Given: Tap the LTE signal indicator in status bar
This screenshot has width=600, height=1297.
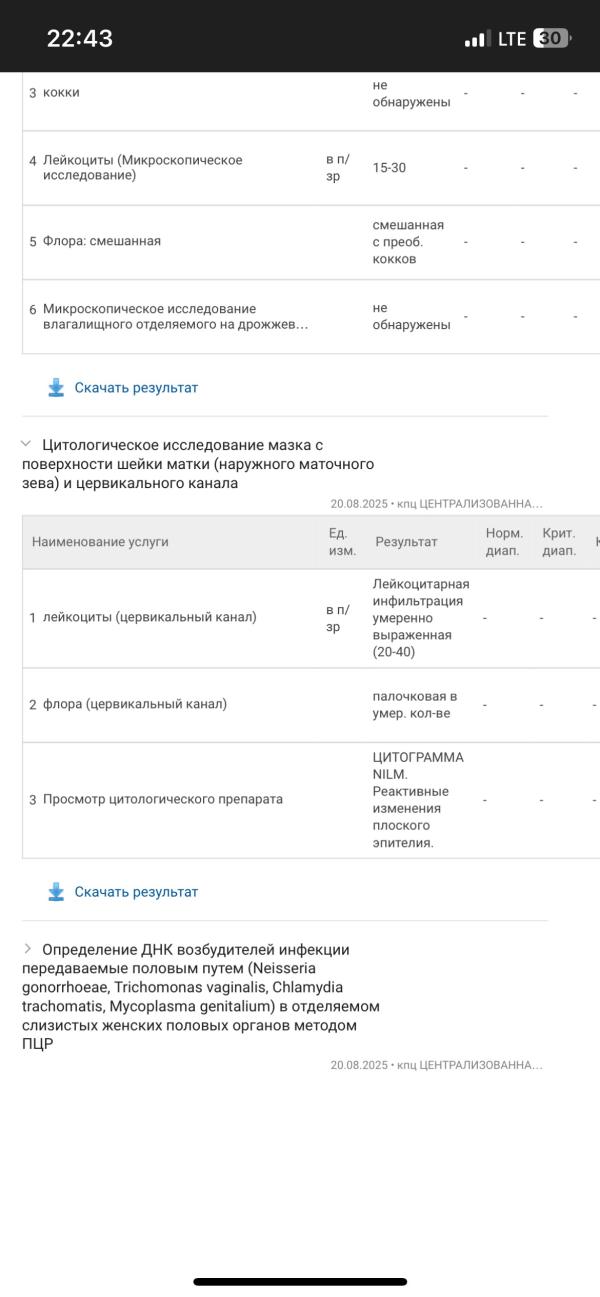Looking at the screenshot, I should 512,39.
